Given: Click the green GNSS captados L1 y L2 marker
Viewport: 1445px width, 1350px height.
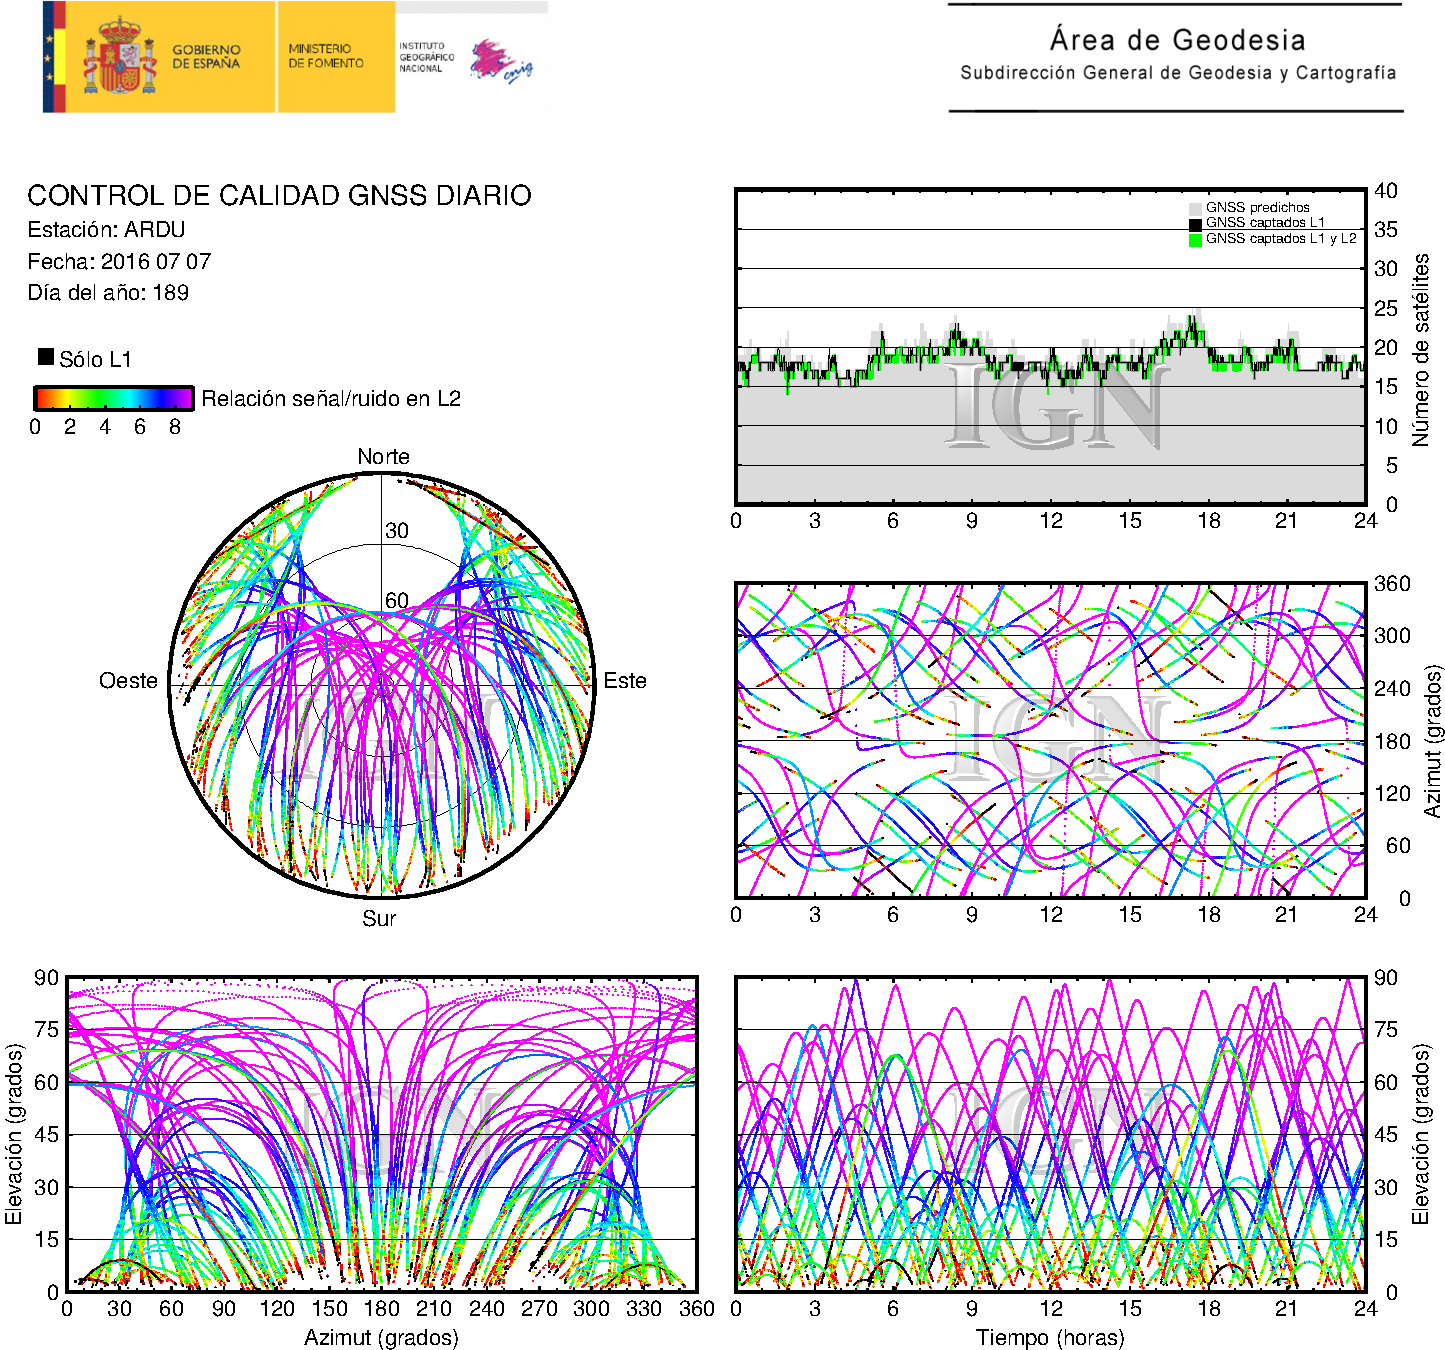Looking at the screenshot, I should pos(1195,240).
